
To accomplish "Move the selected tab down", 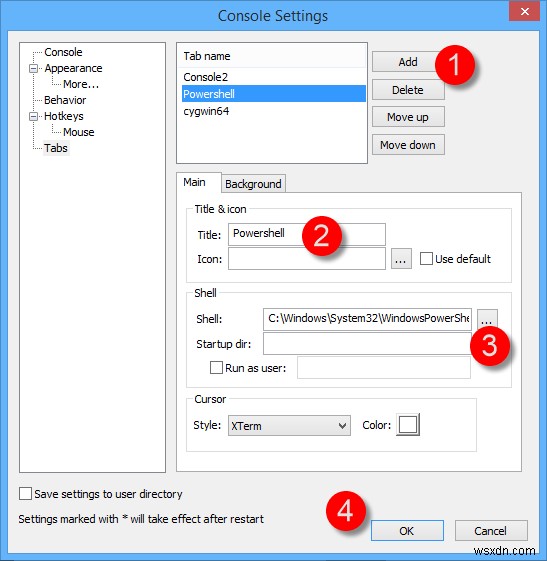I will 408,145.
